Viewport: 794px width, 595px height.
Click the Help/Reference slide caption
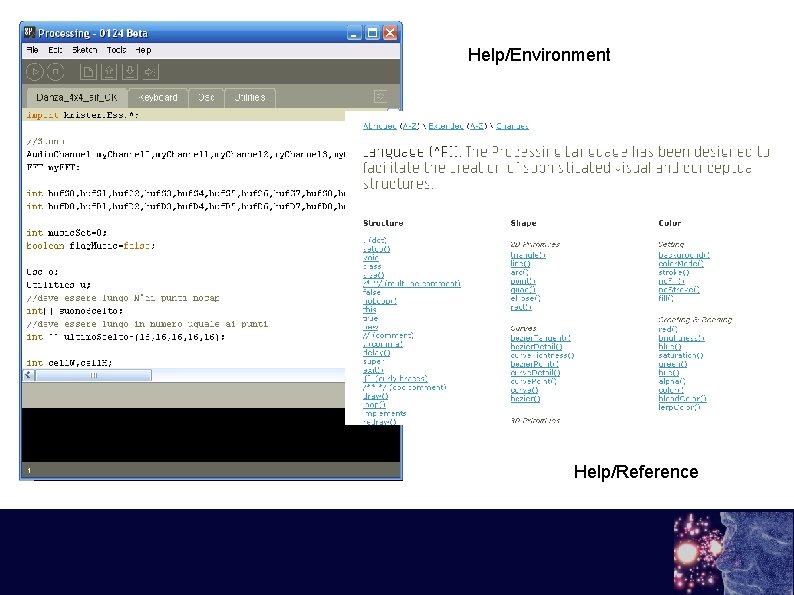[x=636, y=472]
